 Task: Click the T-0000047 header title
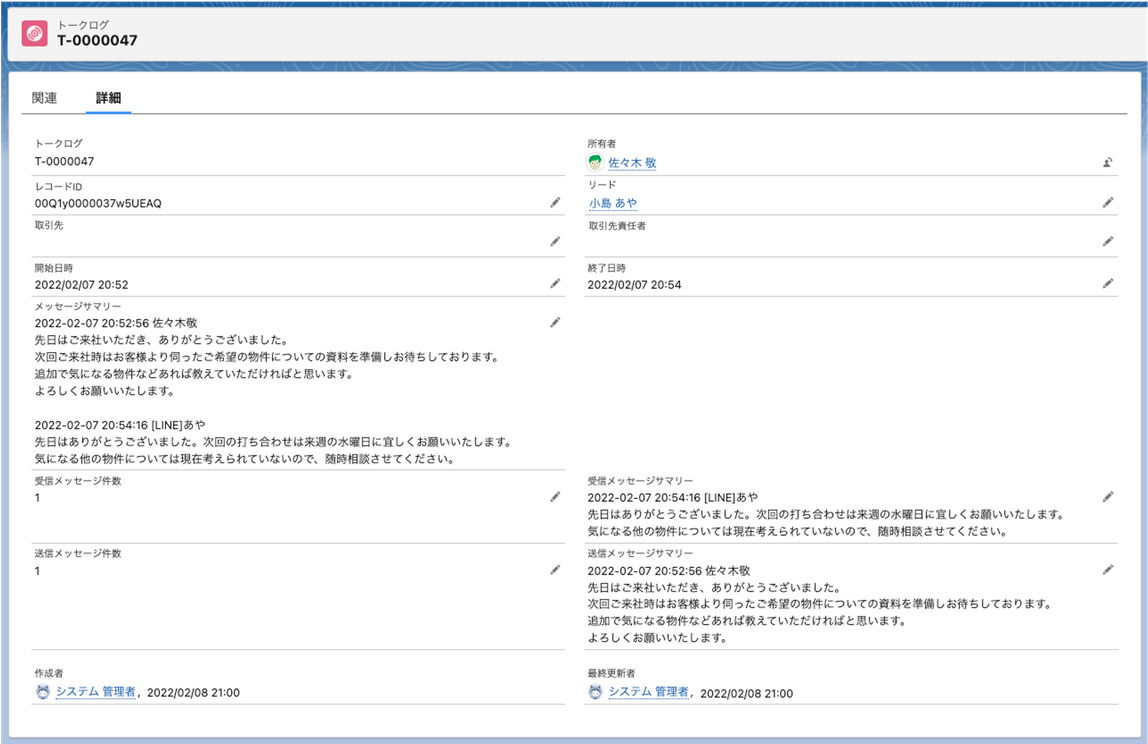pyautogui.click(x=97, y=41)
